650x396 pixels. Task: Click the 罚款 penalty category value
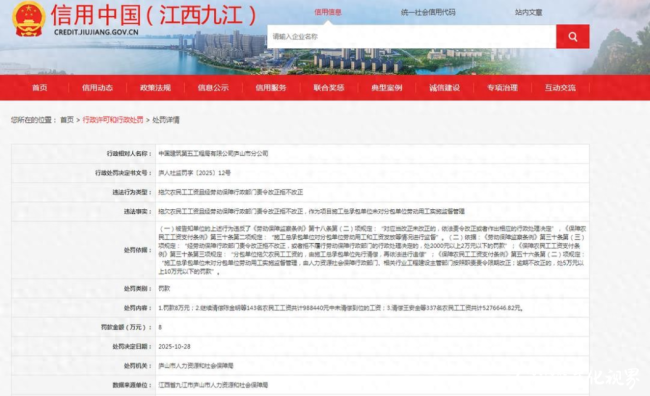pyautogui.click(x=164, y=289)
